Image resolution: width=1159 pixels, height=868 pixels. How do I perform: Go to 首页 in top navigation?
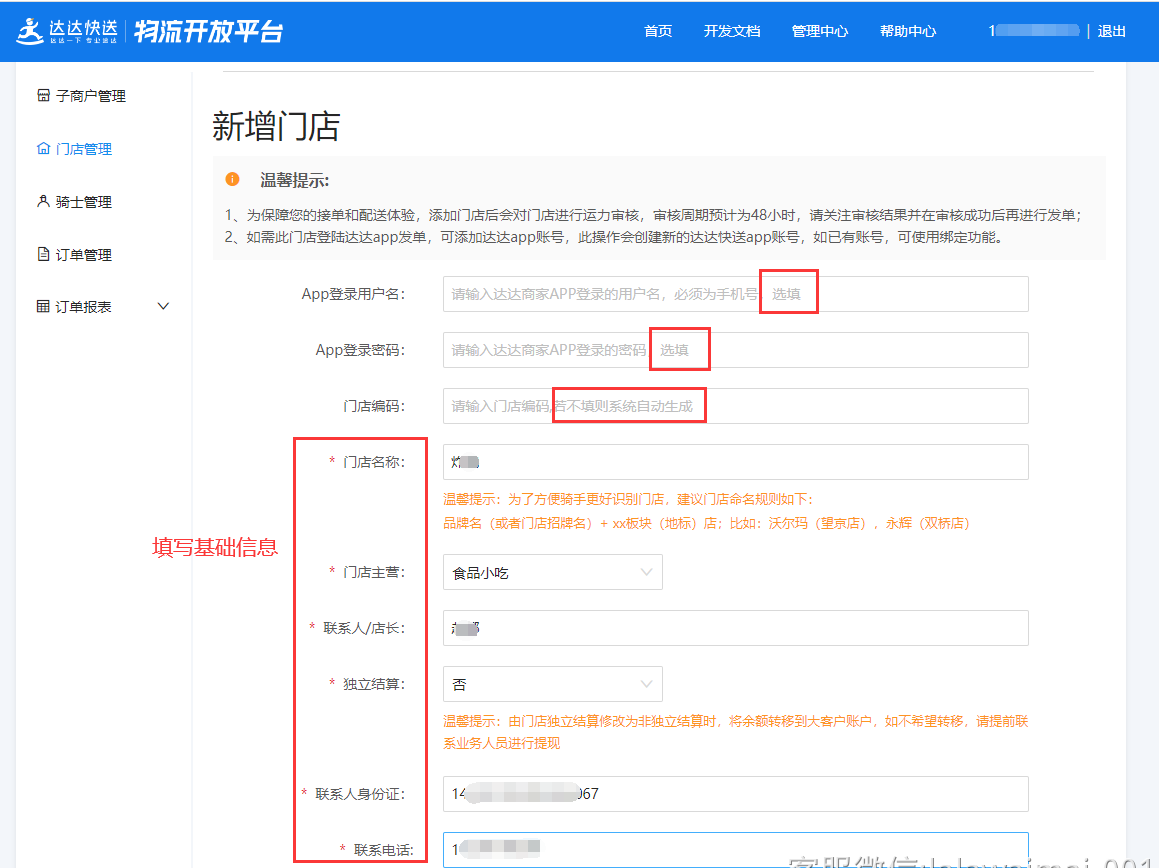tap(658, 31)
